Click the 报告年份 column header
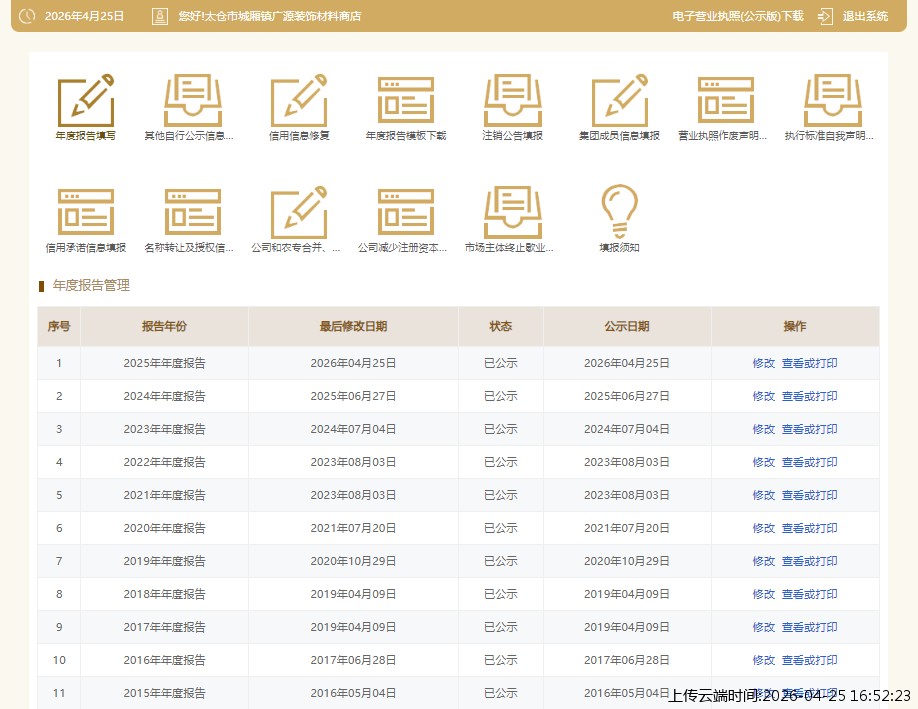The height and width of the screenshot is (709, 918). [x=164, y=326]
